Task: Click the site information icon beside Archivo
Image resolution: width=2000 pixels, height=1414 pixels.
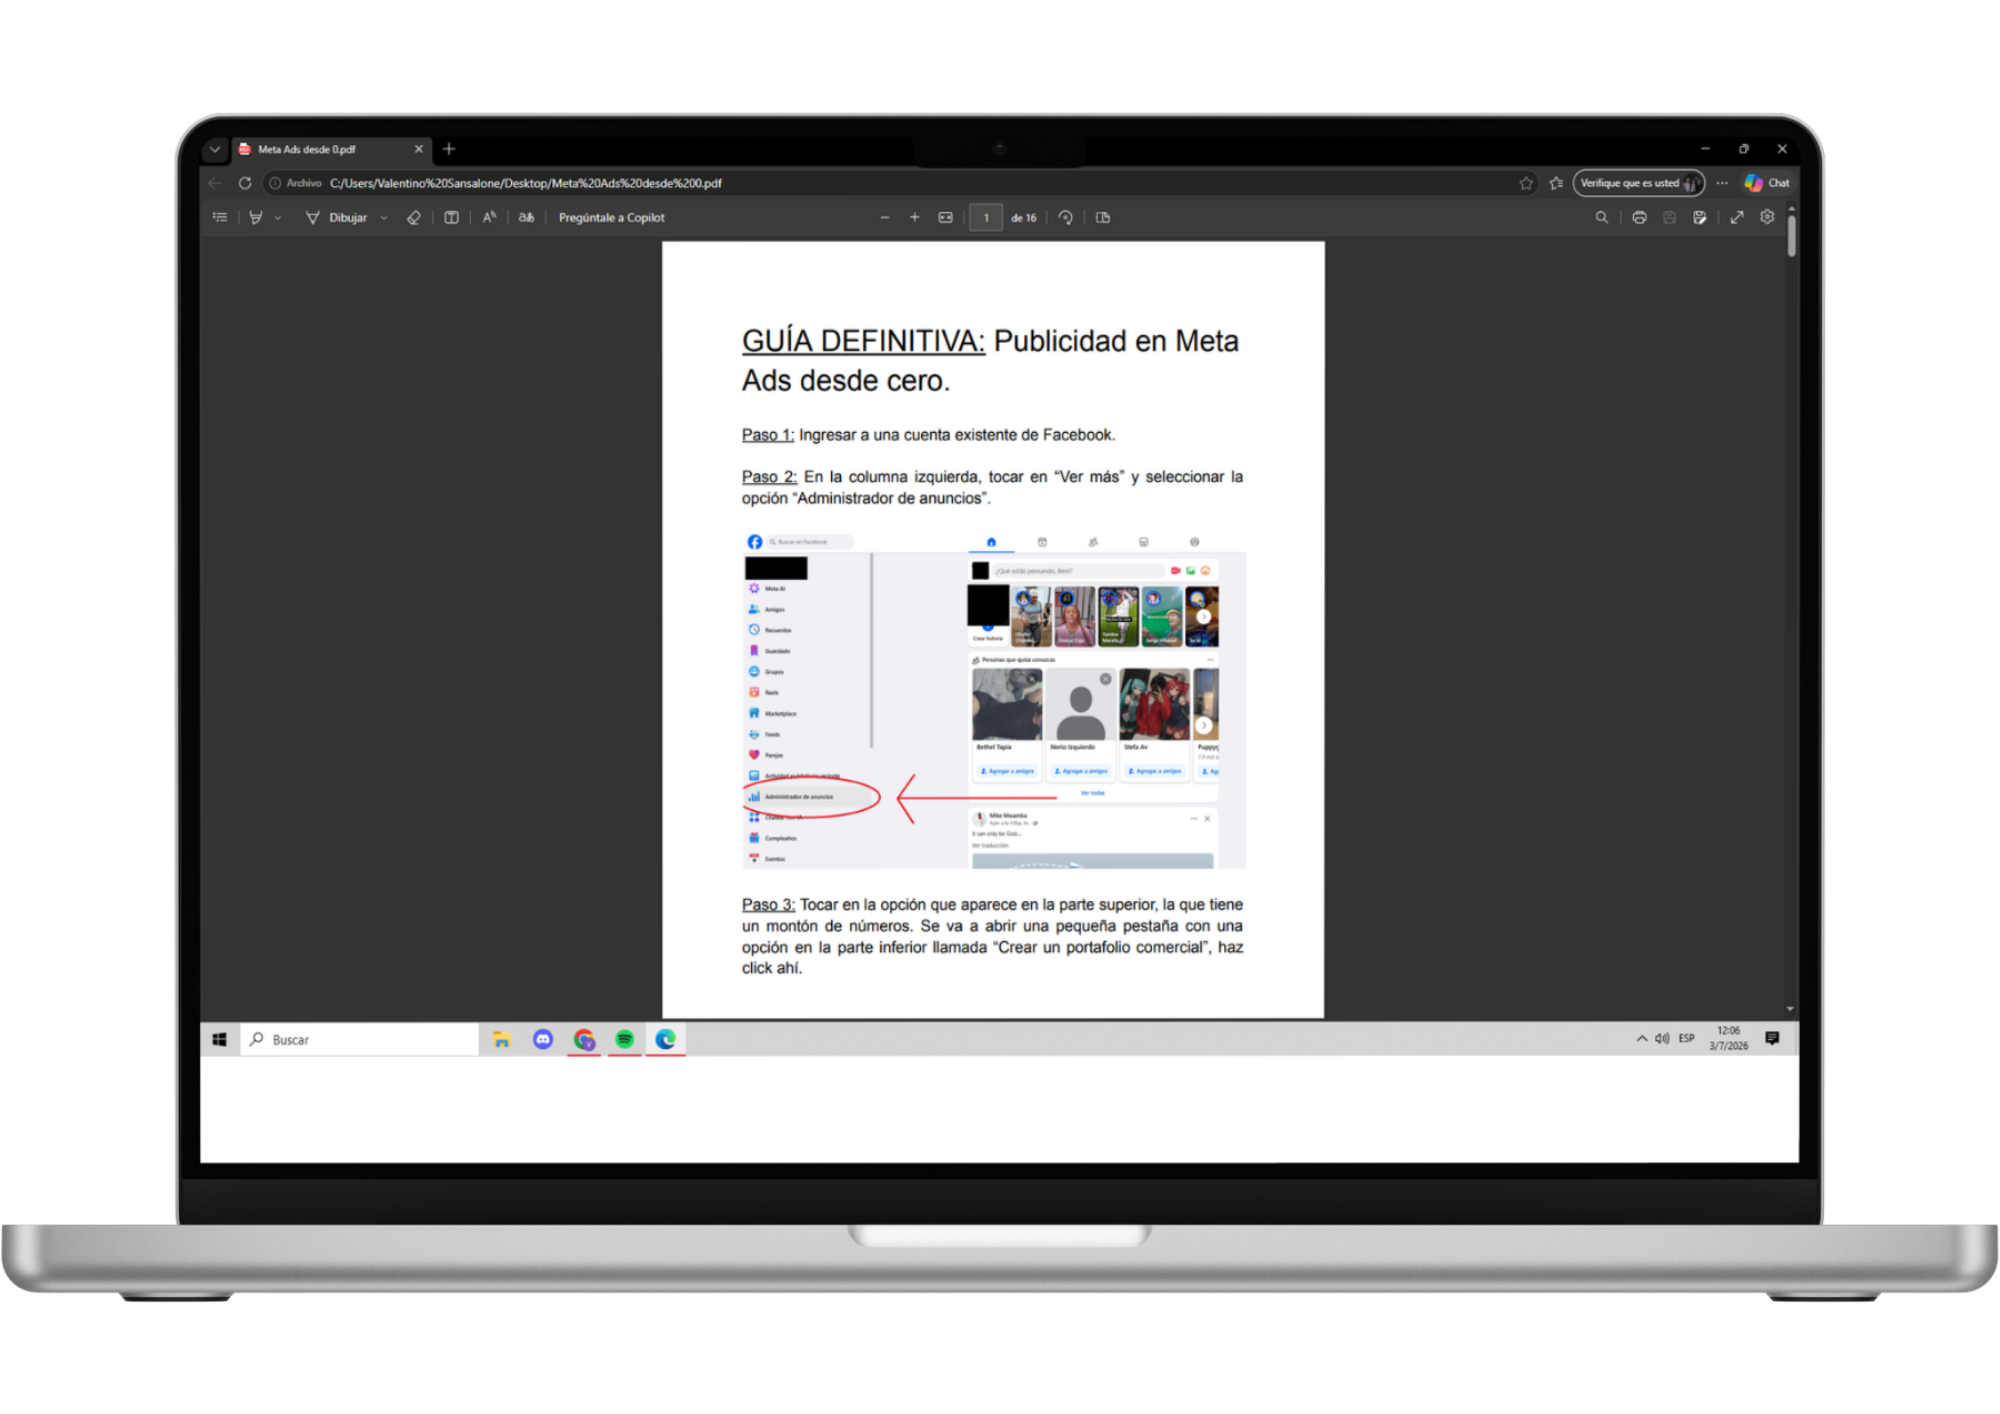Action: [x=275, y=183]
